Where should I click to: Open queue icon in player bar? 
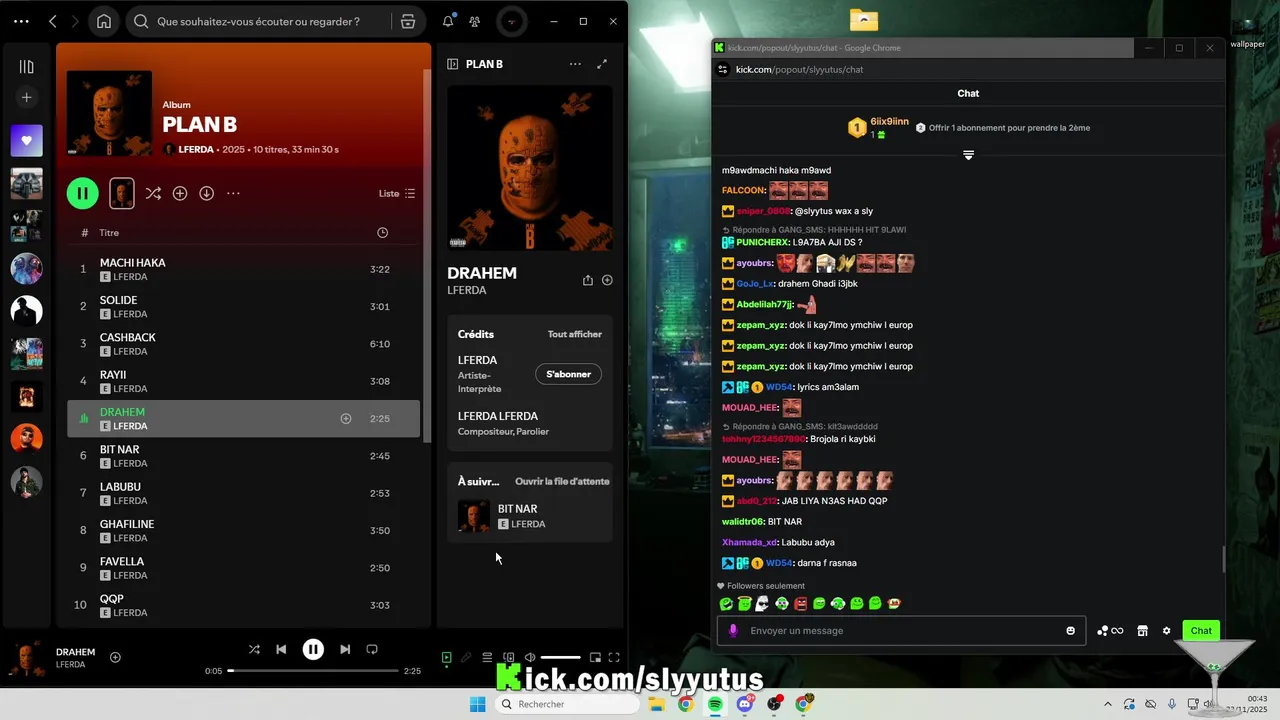click(487, 657)
